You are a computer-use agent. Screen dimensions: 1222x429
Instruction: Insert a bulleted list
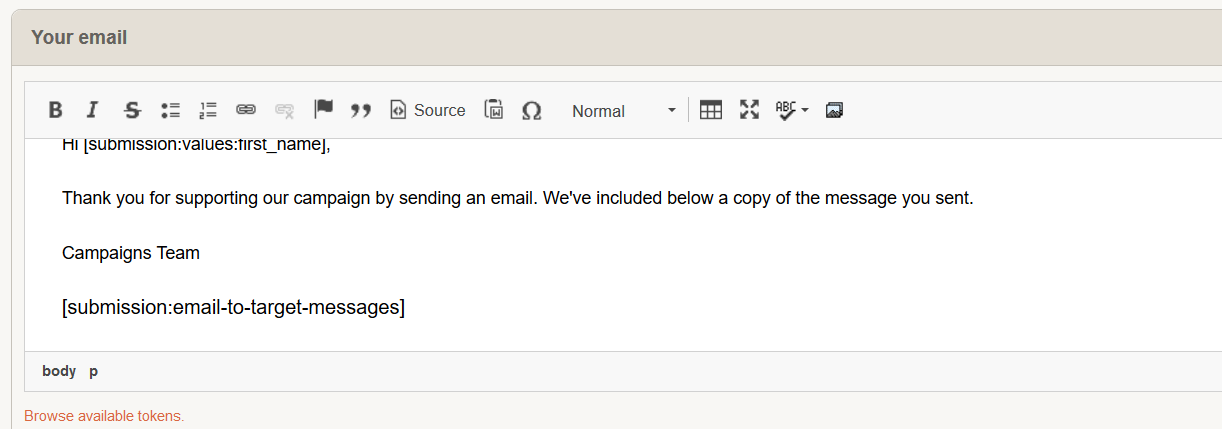(170, 110)
